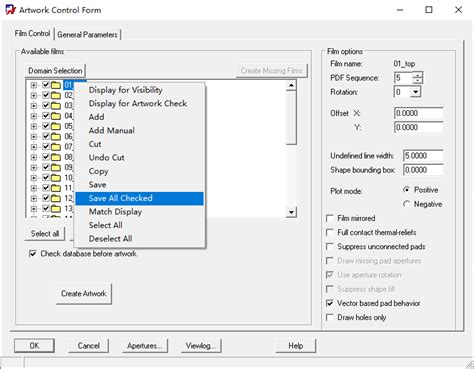
Task: Switch to the General Parameters tab
Action: [x=87, y=35]
